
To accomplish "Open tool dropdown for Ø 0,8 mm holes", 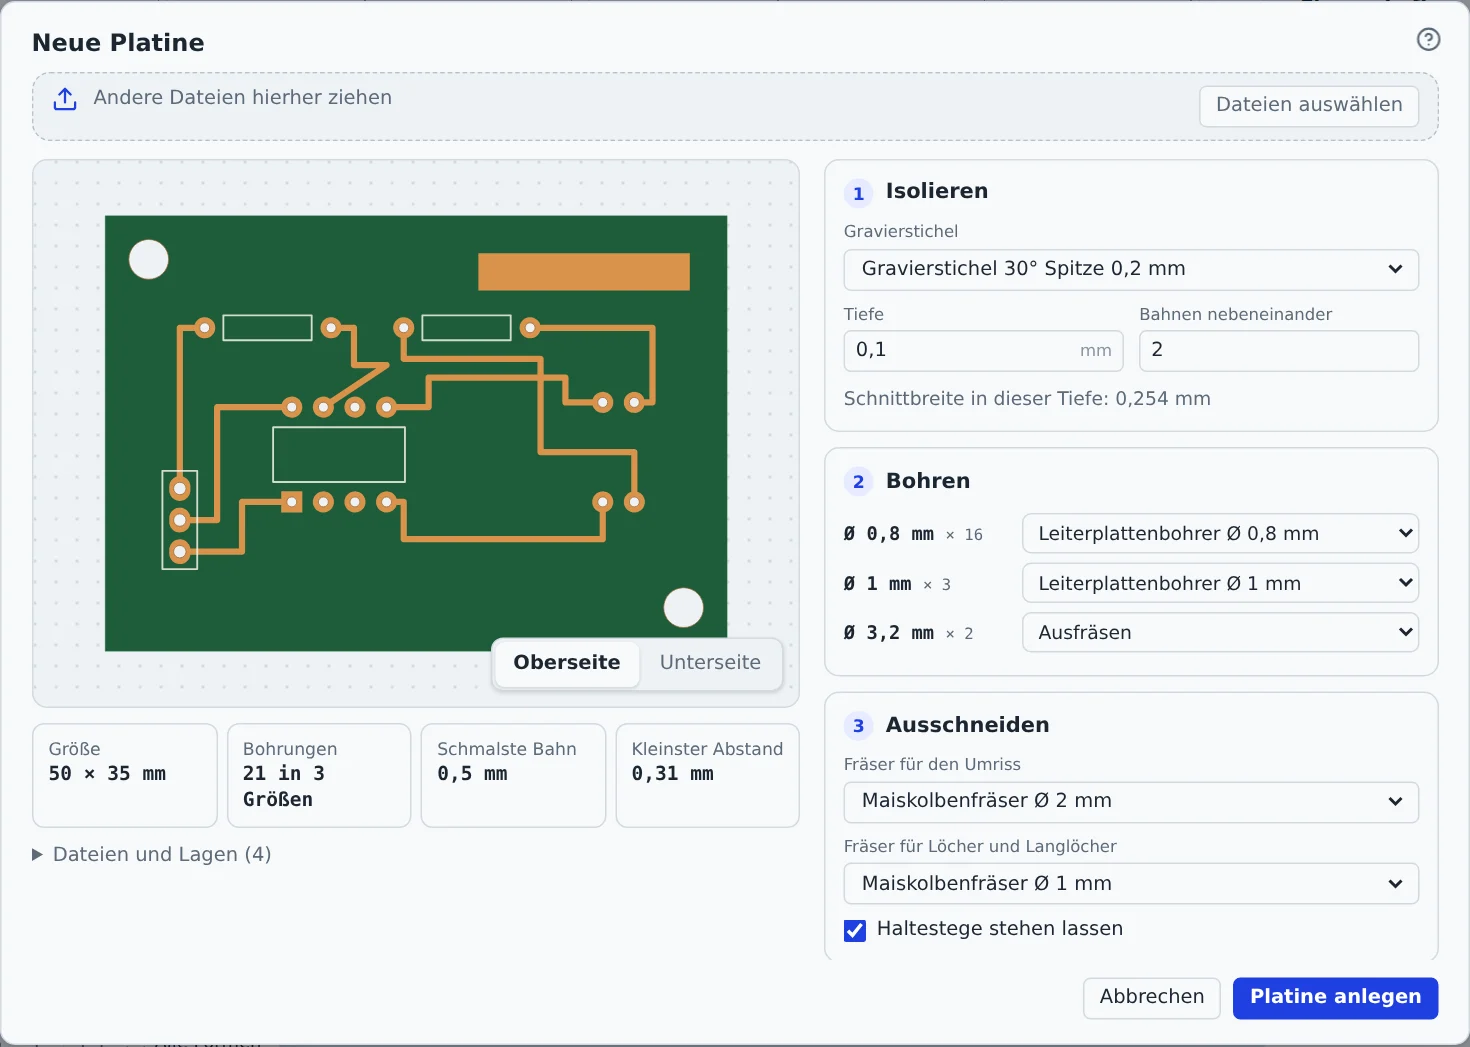I will [1220, 534].
